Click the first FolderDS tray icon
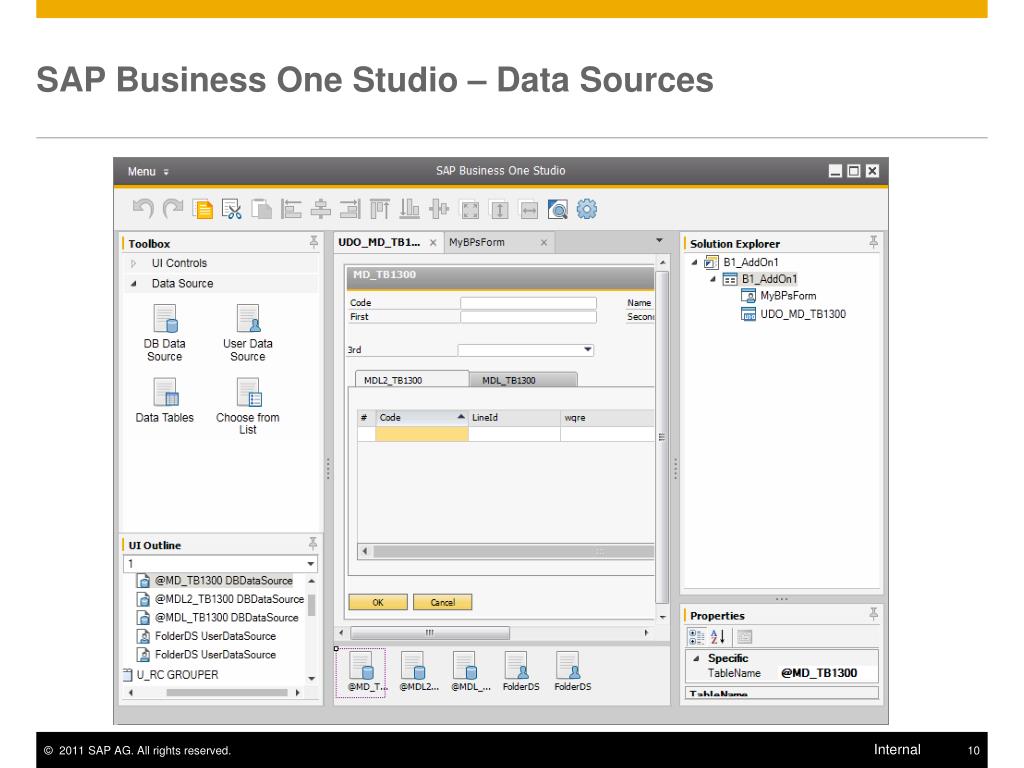Viewport: 1024px width, 768px height. coord(521,672)
